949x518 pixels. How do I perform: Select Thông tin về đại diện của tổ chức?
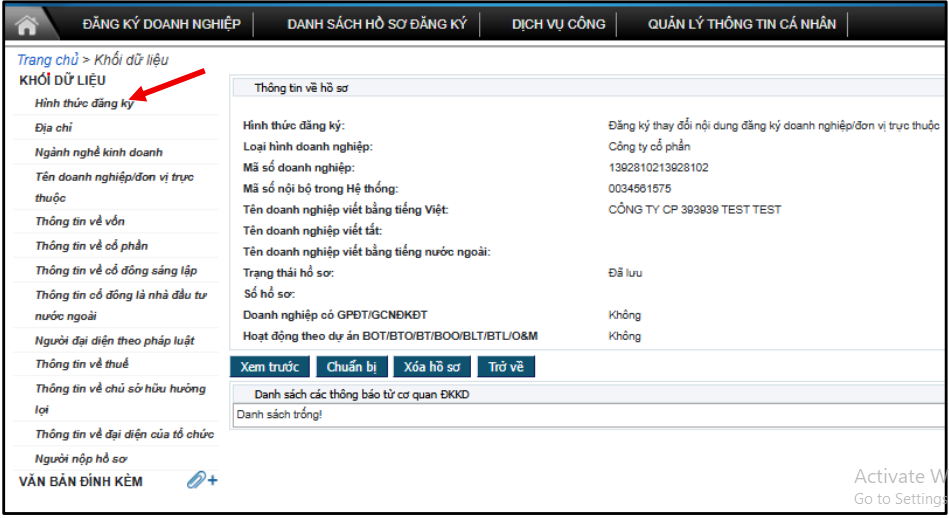point(125,434)
